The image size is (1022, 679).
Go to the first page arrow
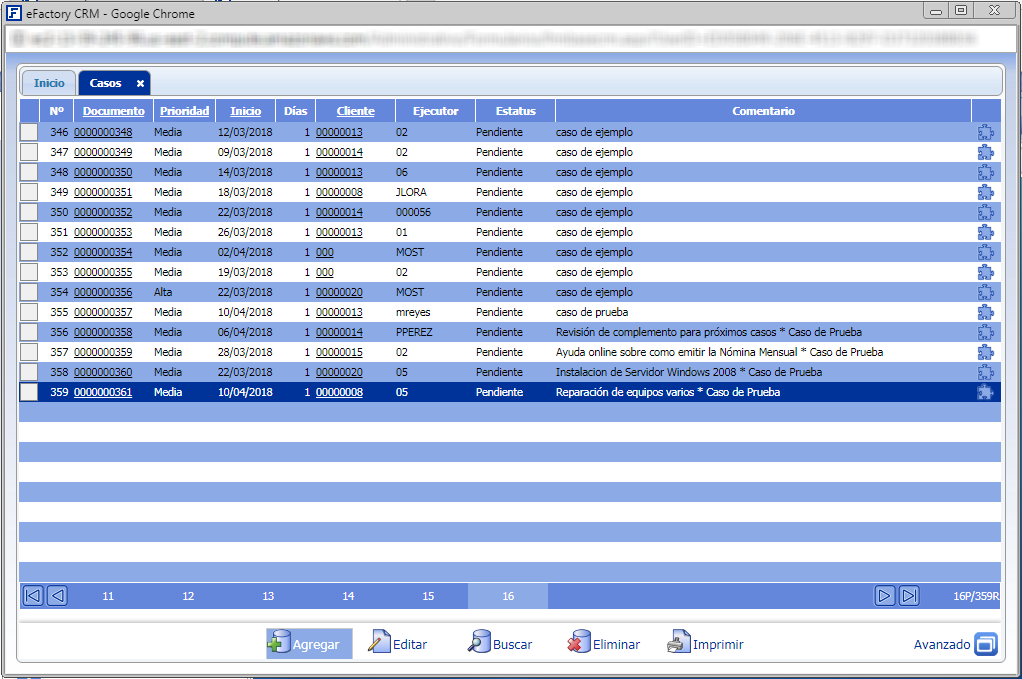coord(33,596)
